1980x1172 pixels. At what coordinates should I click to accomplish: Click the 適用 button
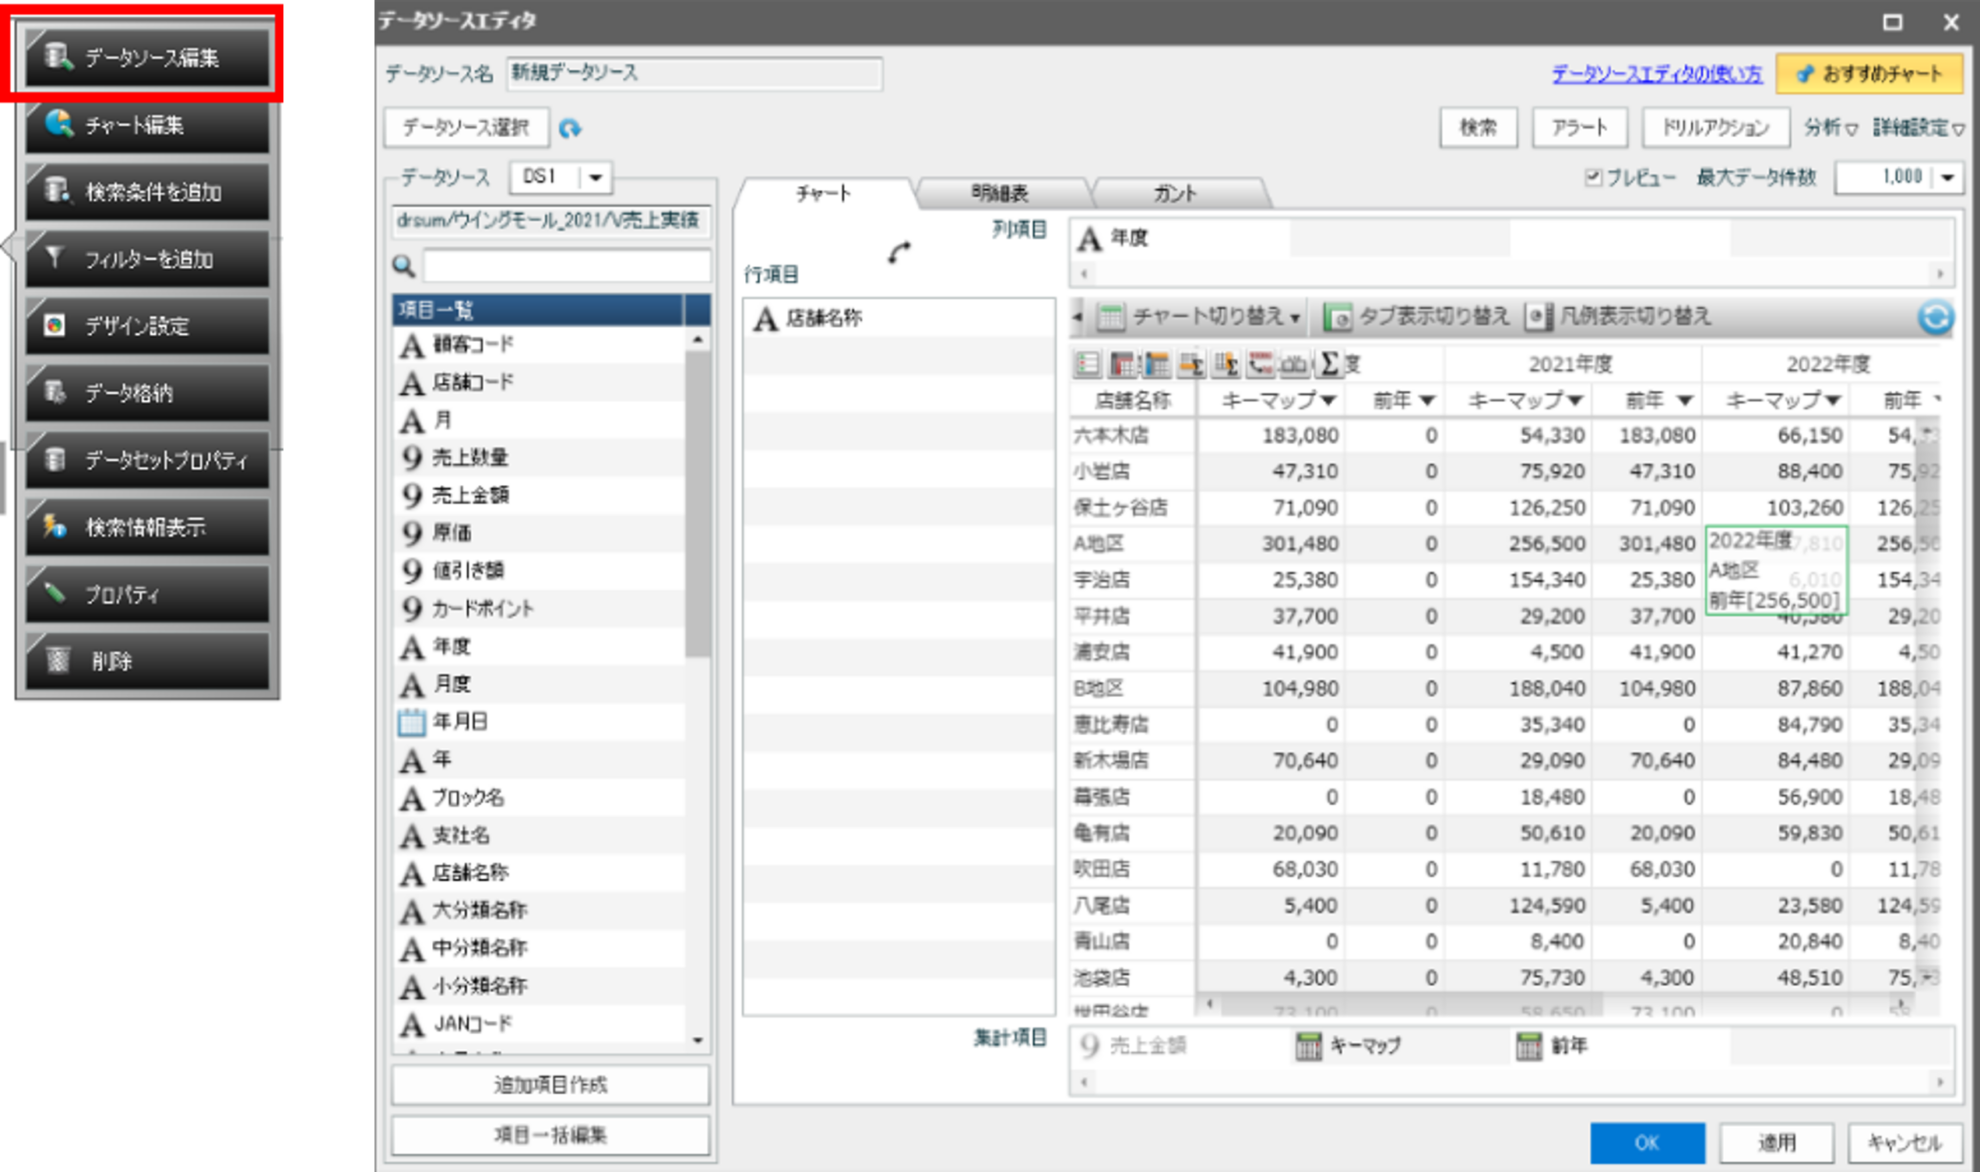(1777, 1143)
